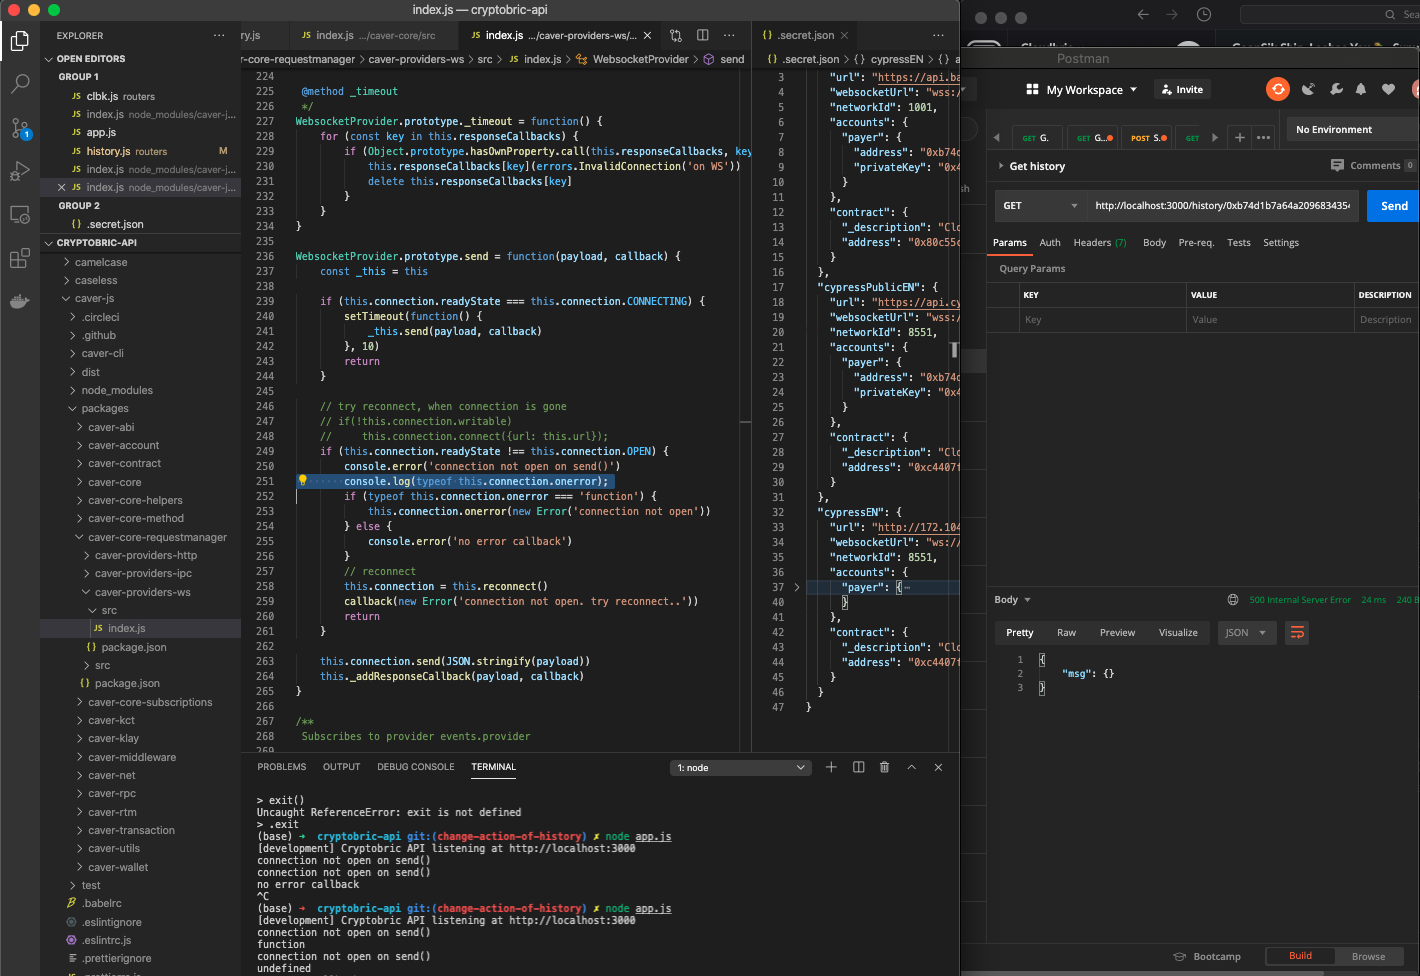The width and height of the screenshot is (1420, 976).
Task: Open Source Control view in activity bar
Action: (x=20, y=128)
